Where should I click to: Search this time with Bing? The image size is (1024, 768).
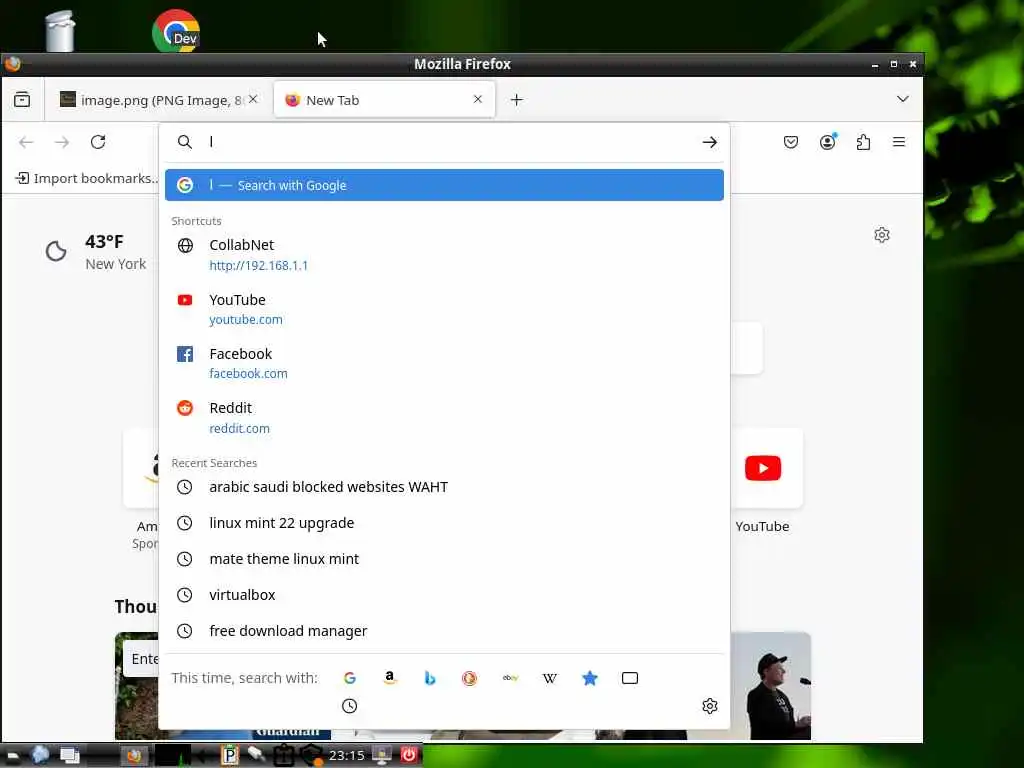pos(429,678)
